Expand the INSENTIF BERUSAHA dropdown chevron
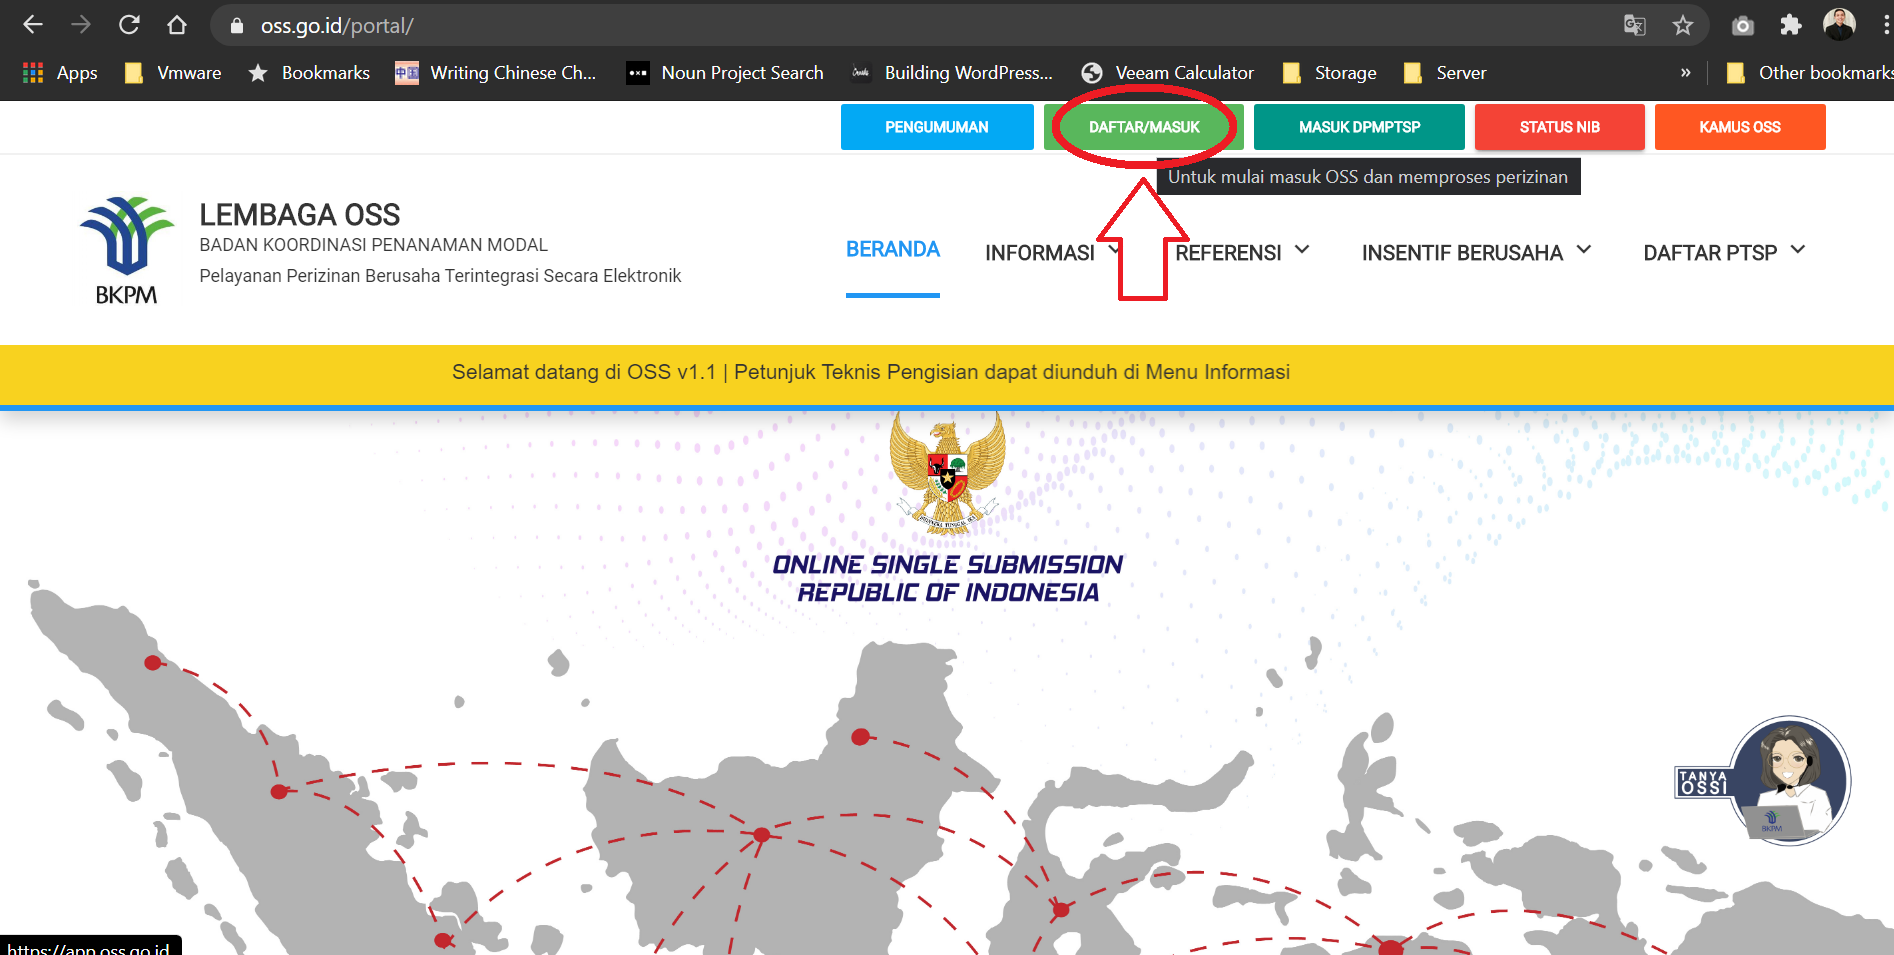The width and height of the screenshot is (1894, 955). [1584, 250]
